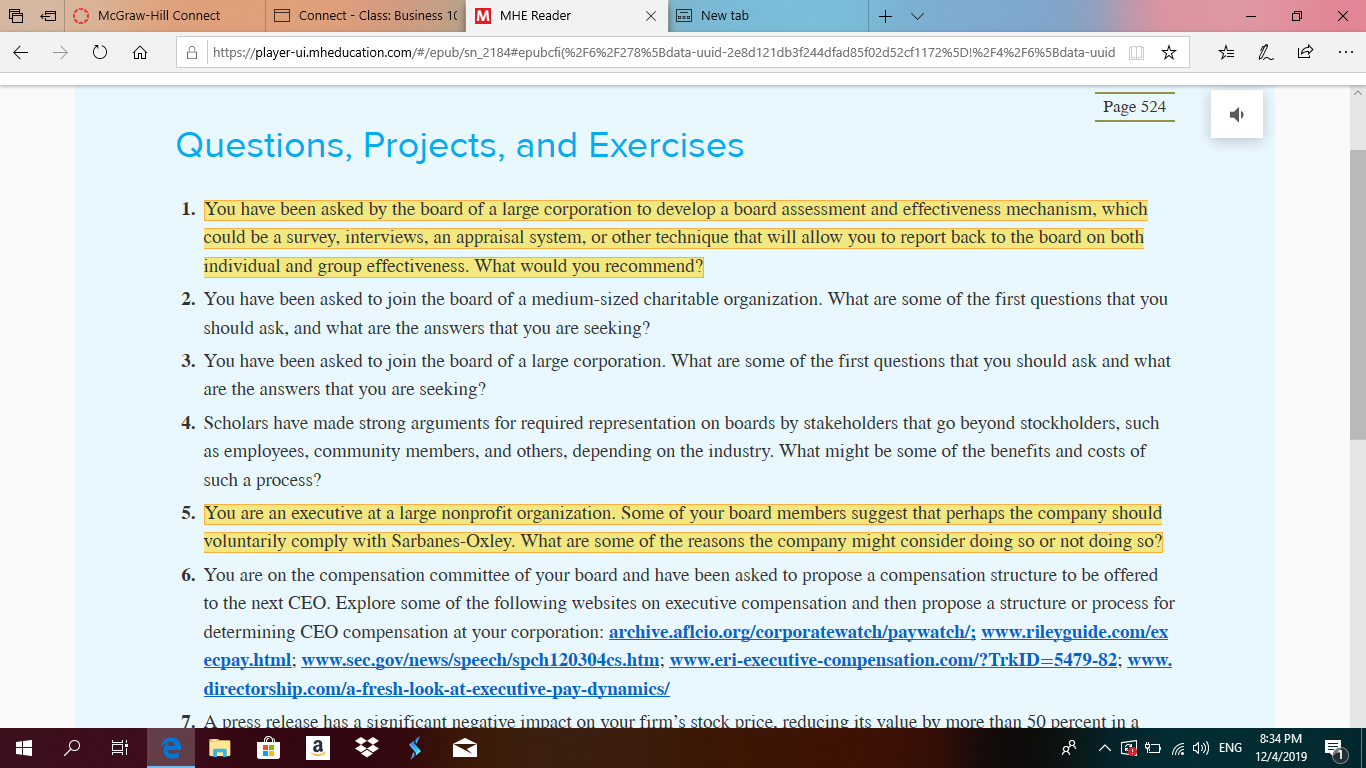Open Microsoft Store from the taskbar
Image resolution: width=1366 pixels, height=768 pixels.
tap(268, 748)
